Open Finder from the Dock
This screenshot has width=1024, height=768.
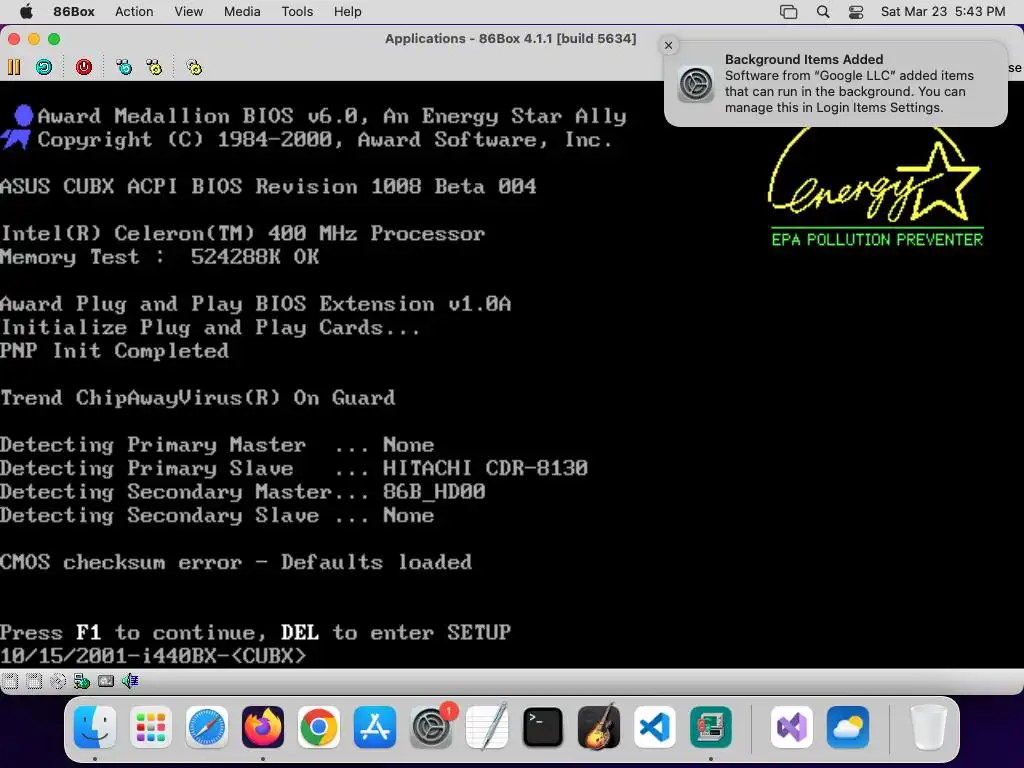pyautogui.click(x=95, y=727)
